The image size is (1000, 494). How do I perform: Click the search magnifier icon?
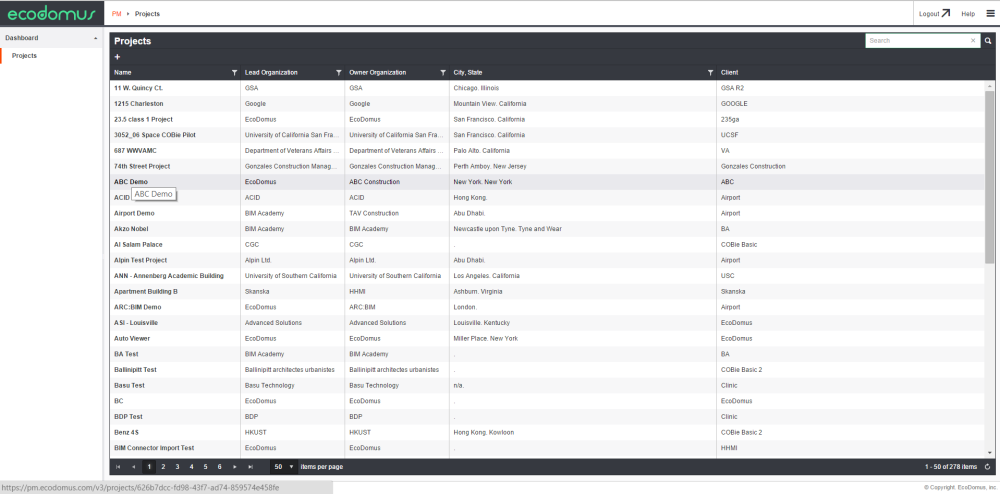[988, 41]
